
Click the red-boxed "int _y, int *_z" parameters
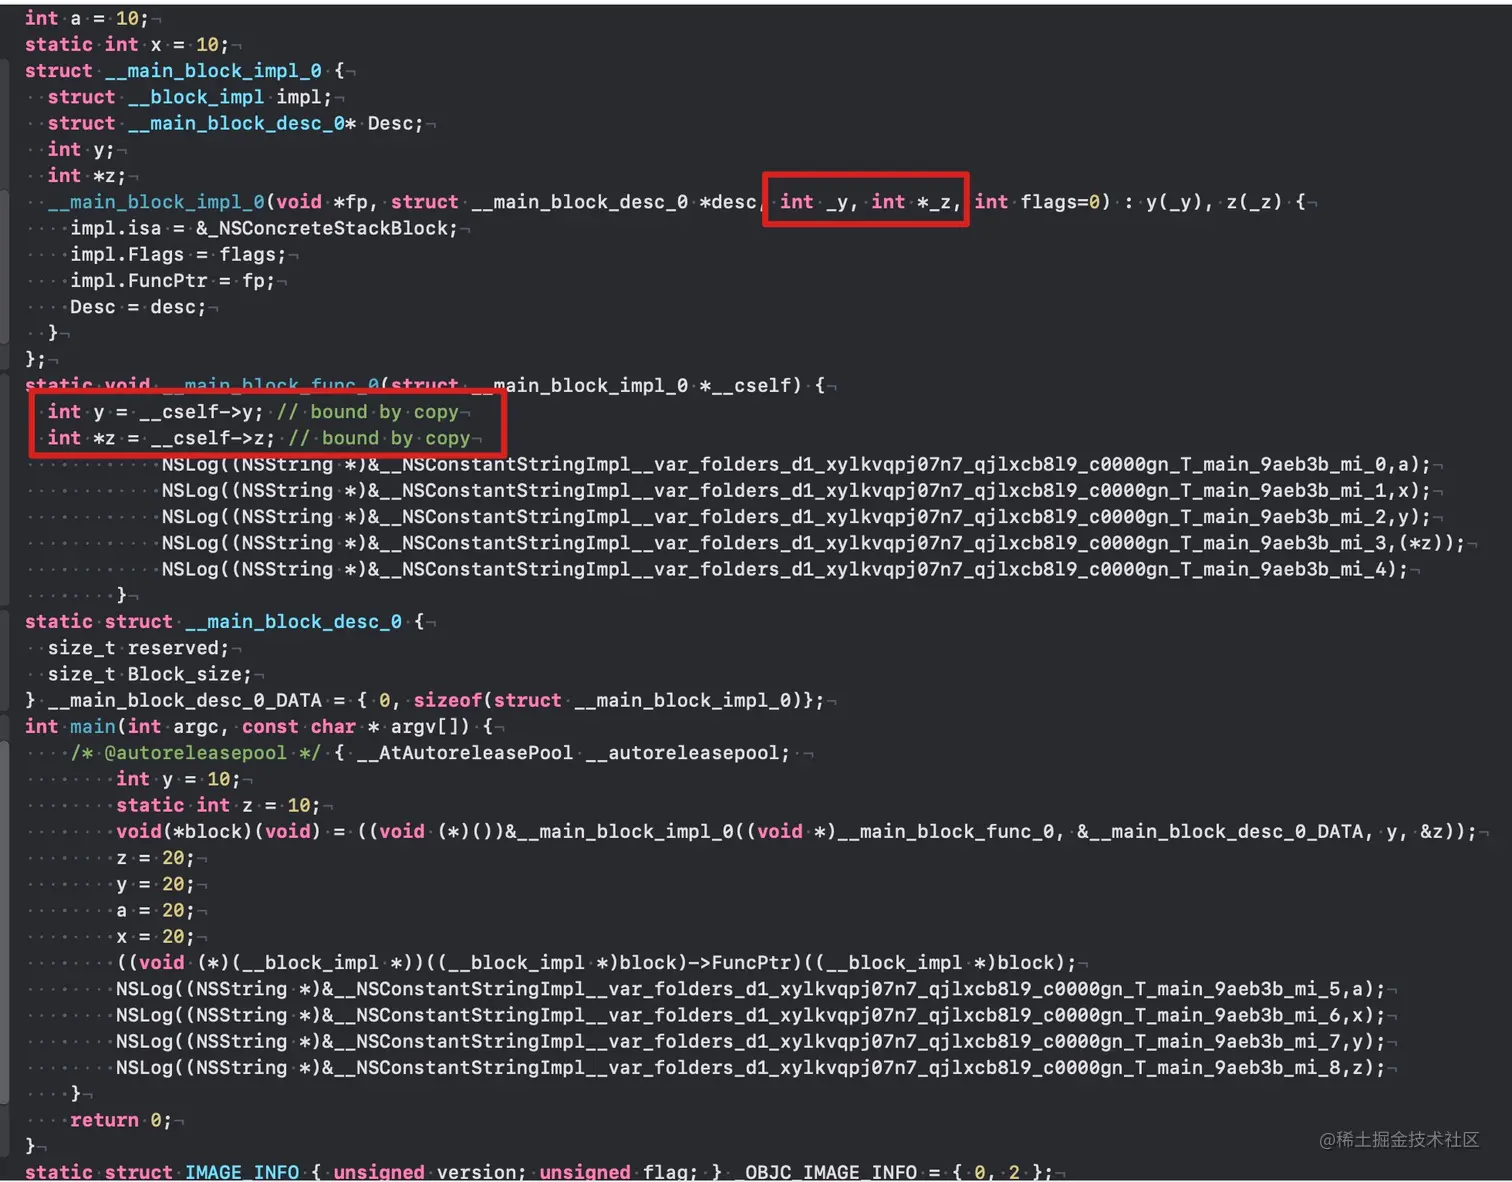(x=864, y=201)
